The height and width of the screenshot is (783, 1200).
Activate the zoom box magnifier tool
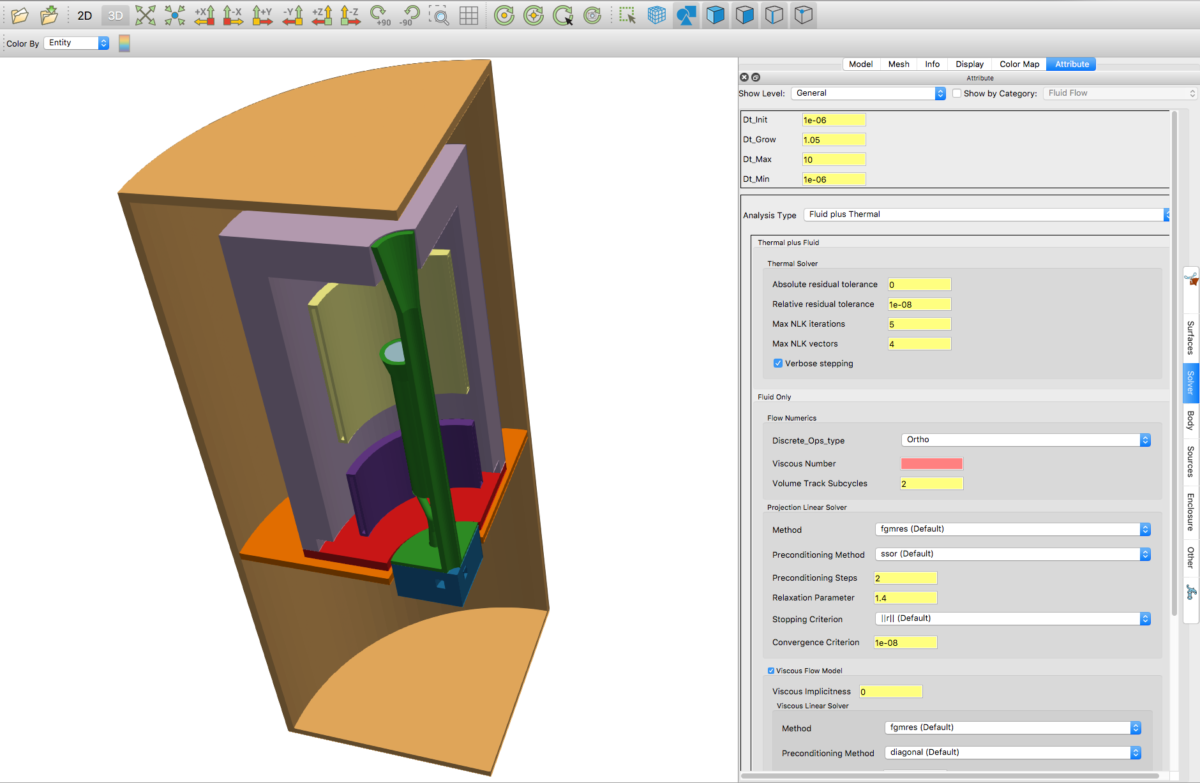440,15
